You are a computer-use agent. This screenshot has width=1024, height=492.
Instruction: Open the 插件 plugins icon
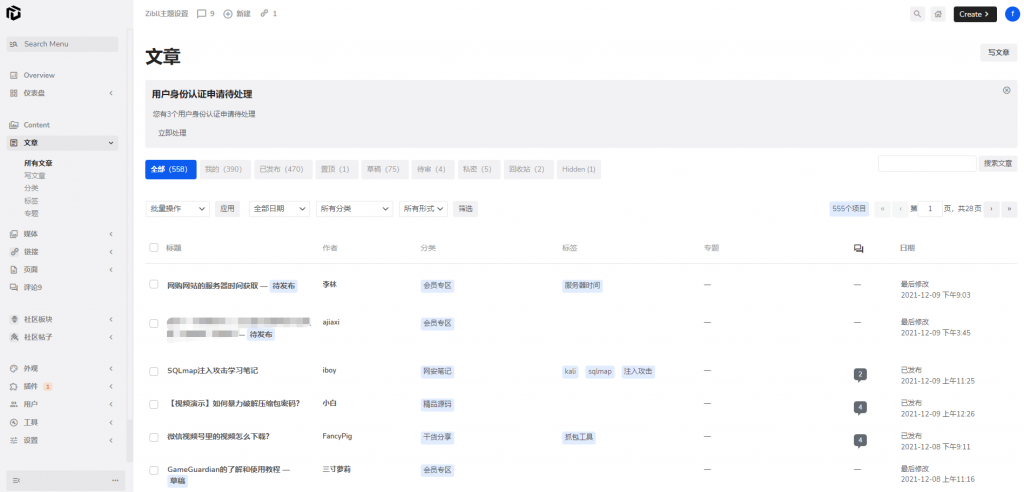[x=14, y=386]
